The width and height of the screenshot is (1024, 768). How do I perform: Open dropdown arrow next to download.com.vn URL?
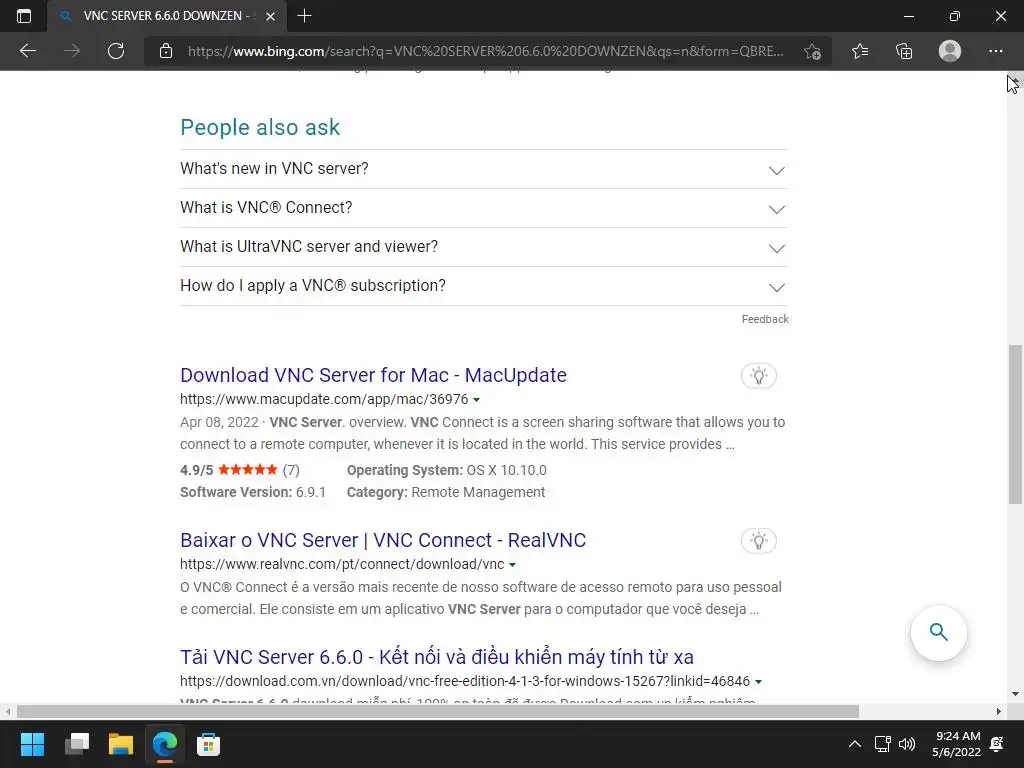coord(758,682)
